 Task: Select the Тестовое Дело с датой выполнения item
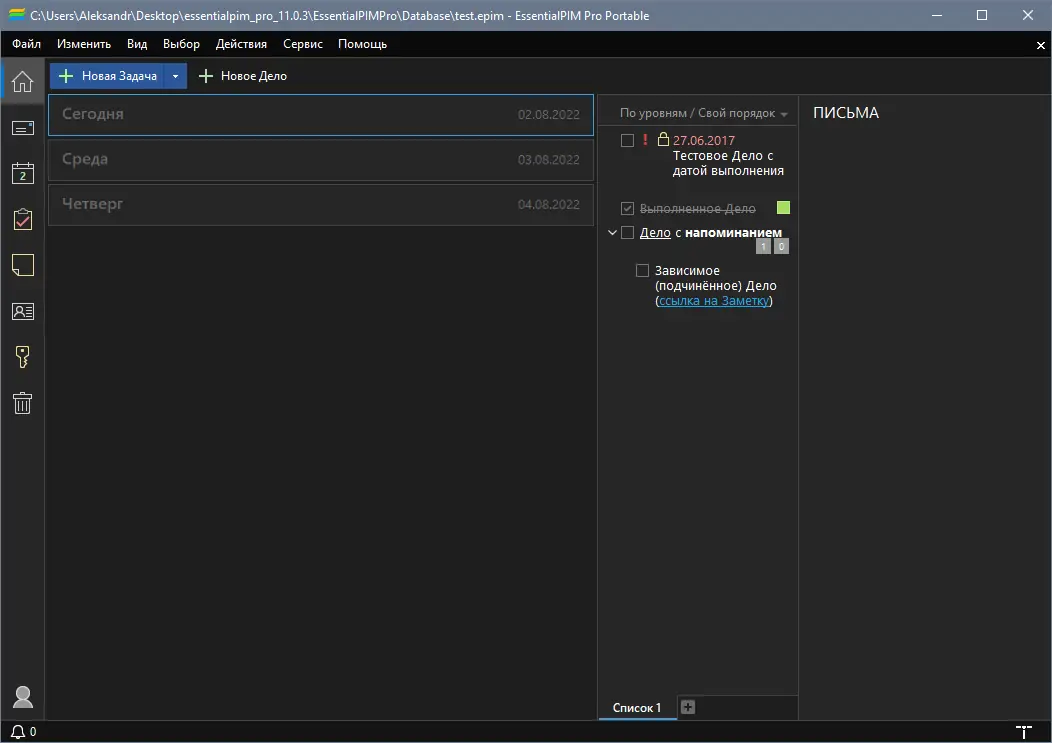pyautogui.click(x=728, y=163)
